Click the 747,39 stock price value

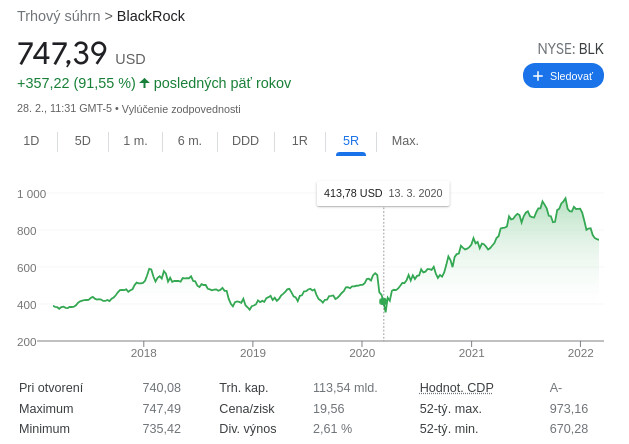62,54
